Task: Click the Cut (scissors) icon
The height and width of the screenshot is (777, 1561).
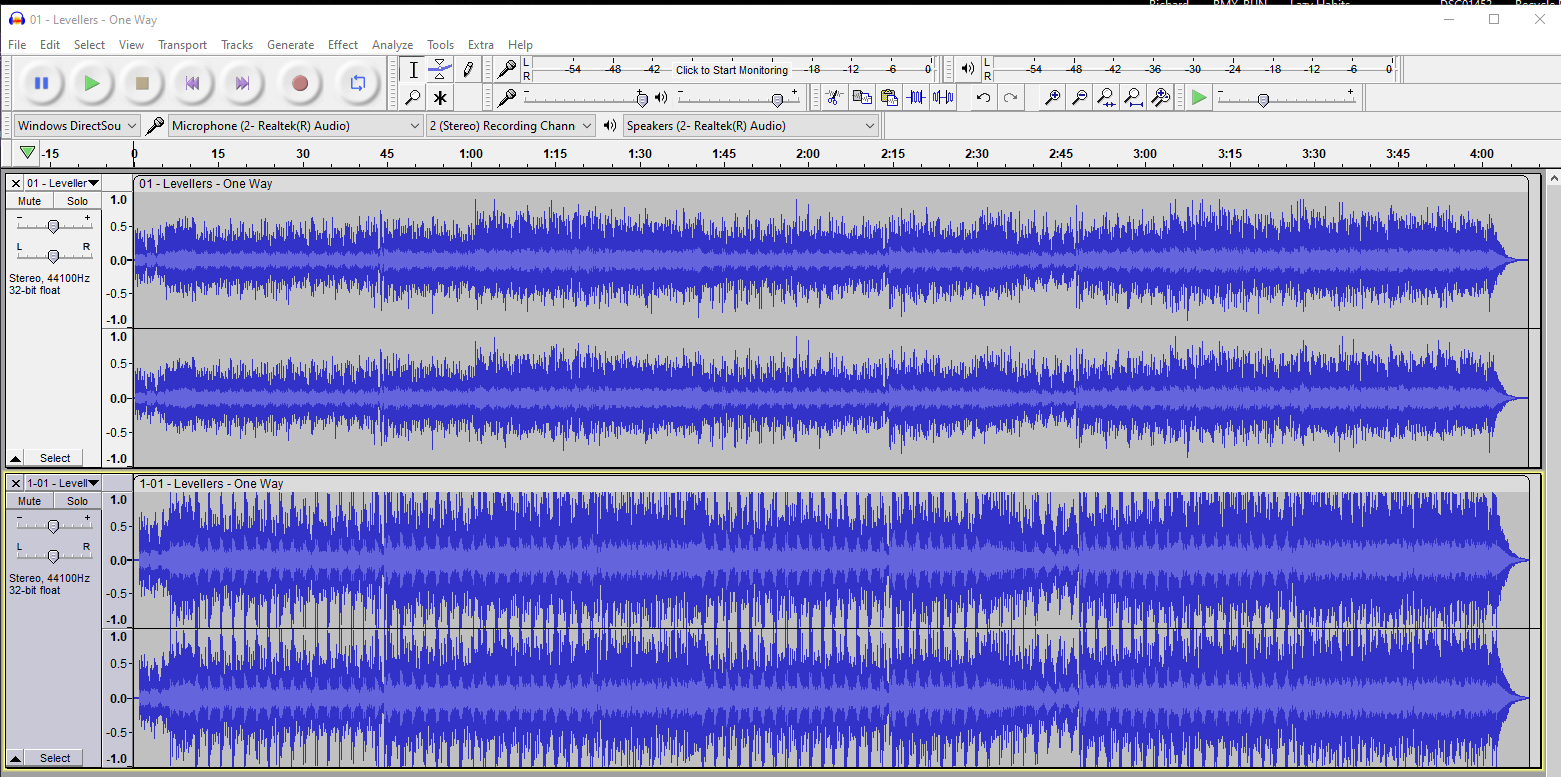Action: [834, 98]
